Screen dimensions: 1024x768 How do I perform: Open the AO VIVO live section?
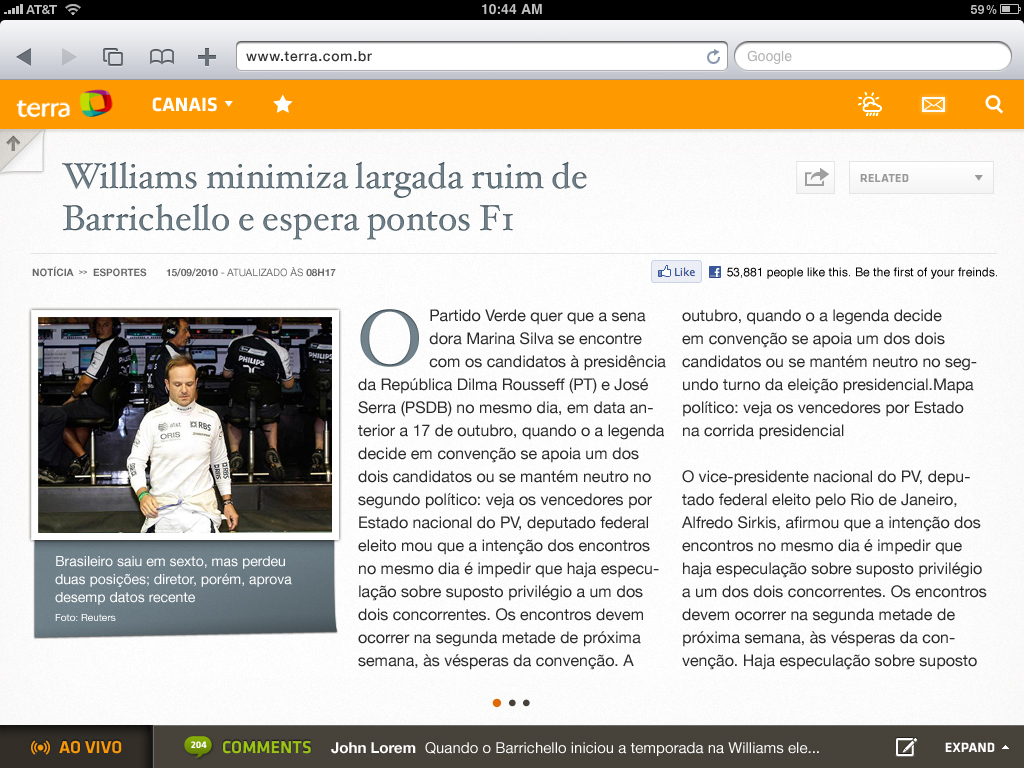(x=77, y=747)
